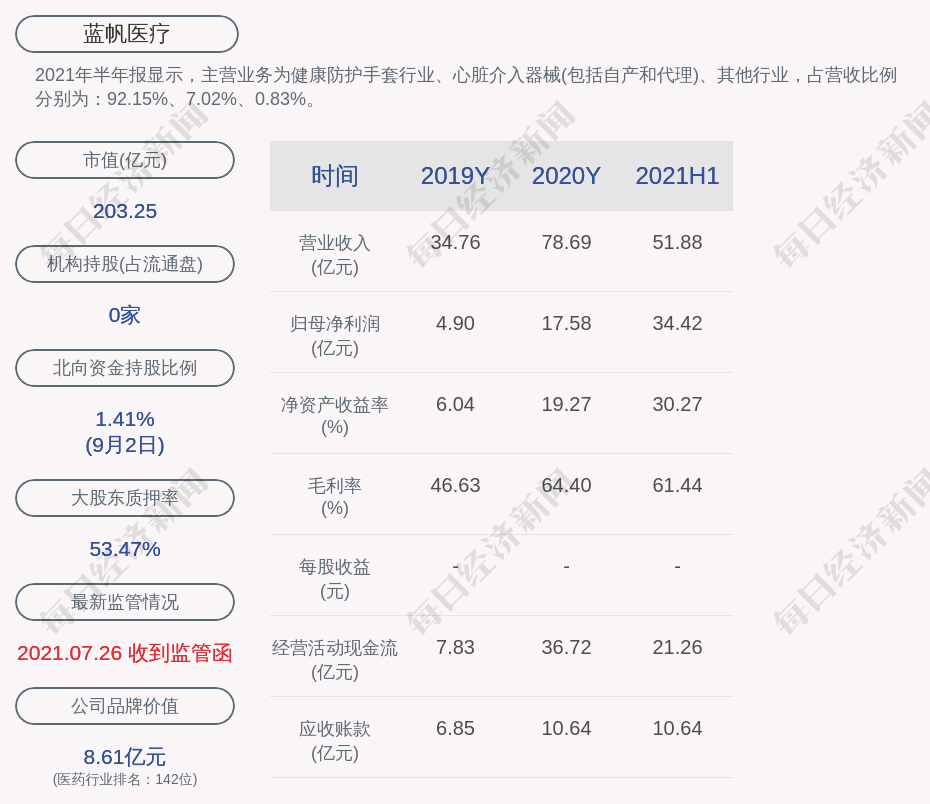Click the 医药行业排名:142位 ranking note

(x=125, y=779)
